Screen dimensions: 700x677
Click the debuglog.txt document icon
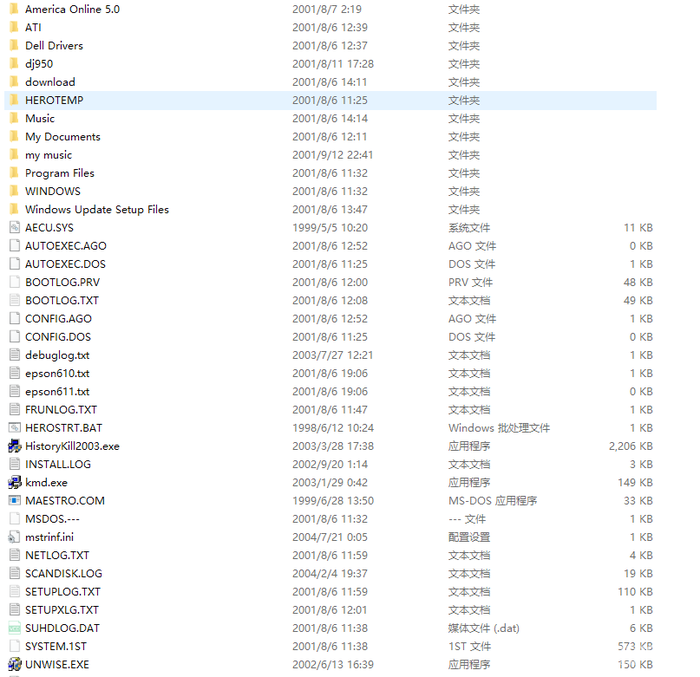(14, 355)
